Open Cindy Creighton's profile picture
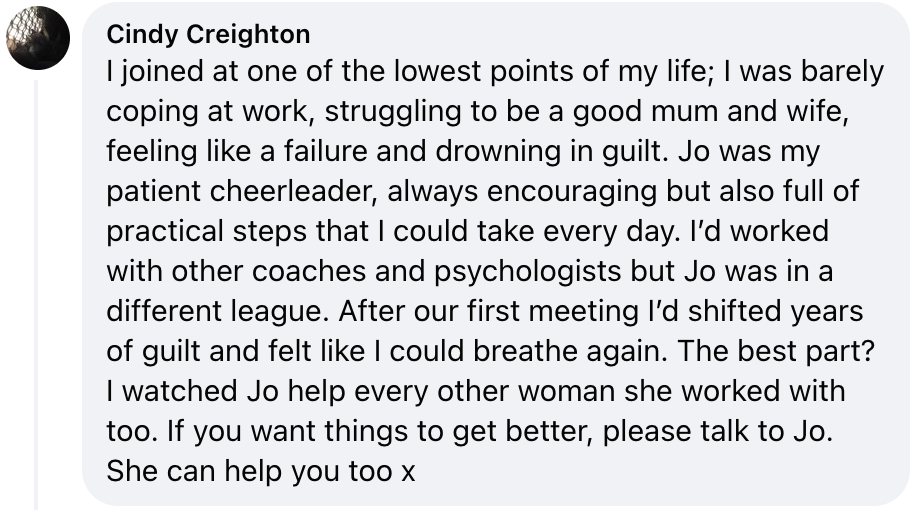 [38, 38]
